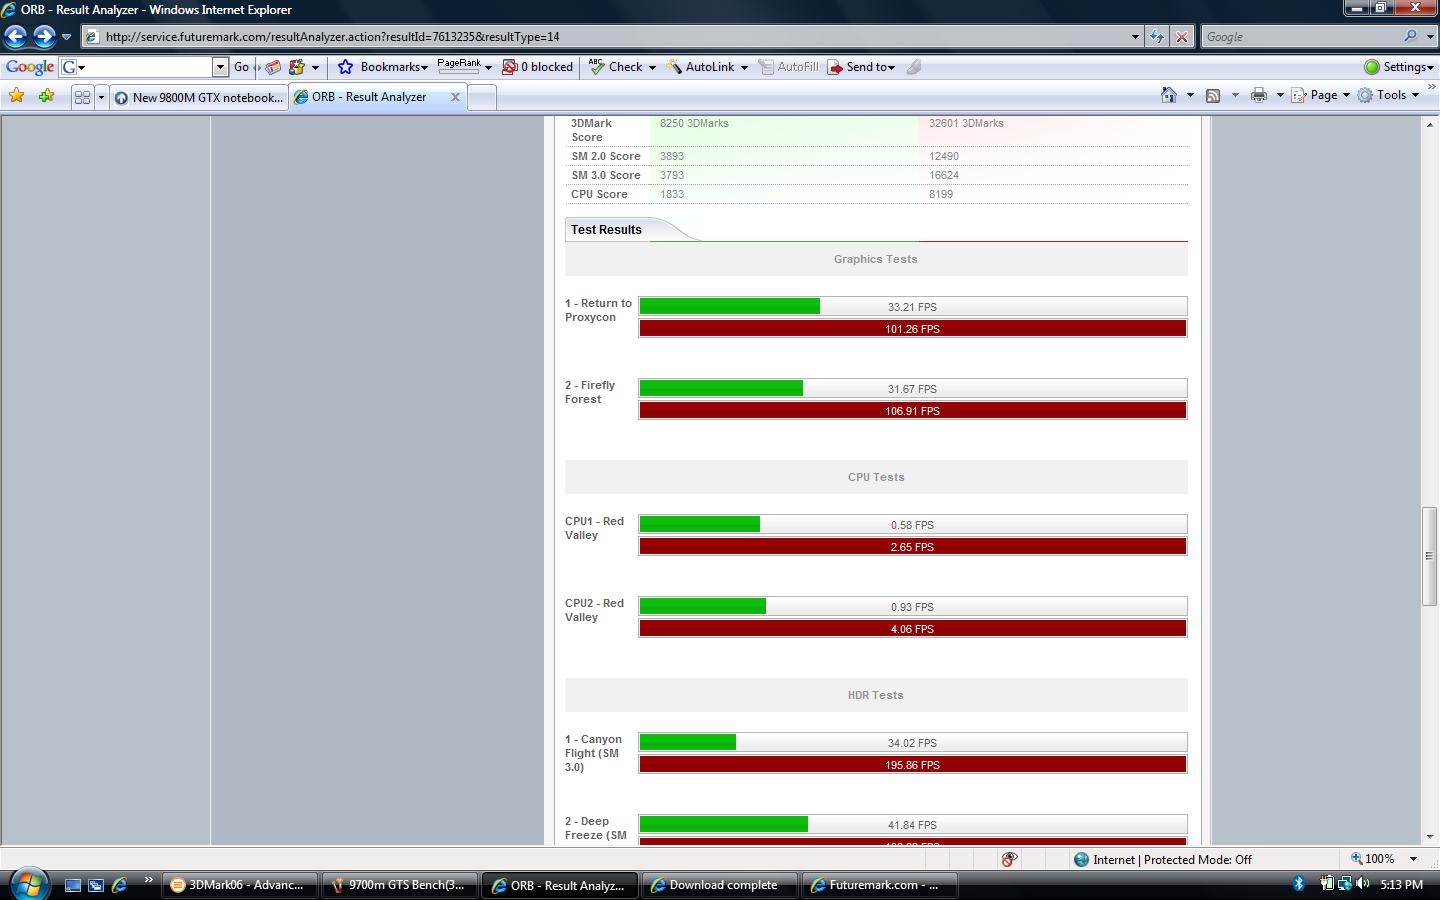Image resolution: width=1440 pixels, height=900 pixels.
Task: Open the Print options dropdown arrow
Action: click(1279, 96)
